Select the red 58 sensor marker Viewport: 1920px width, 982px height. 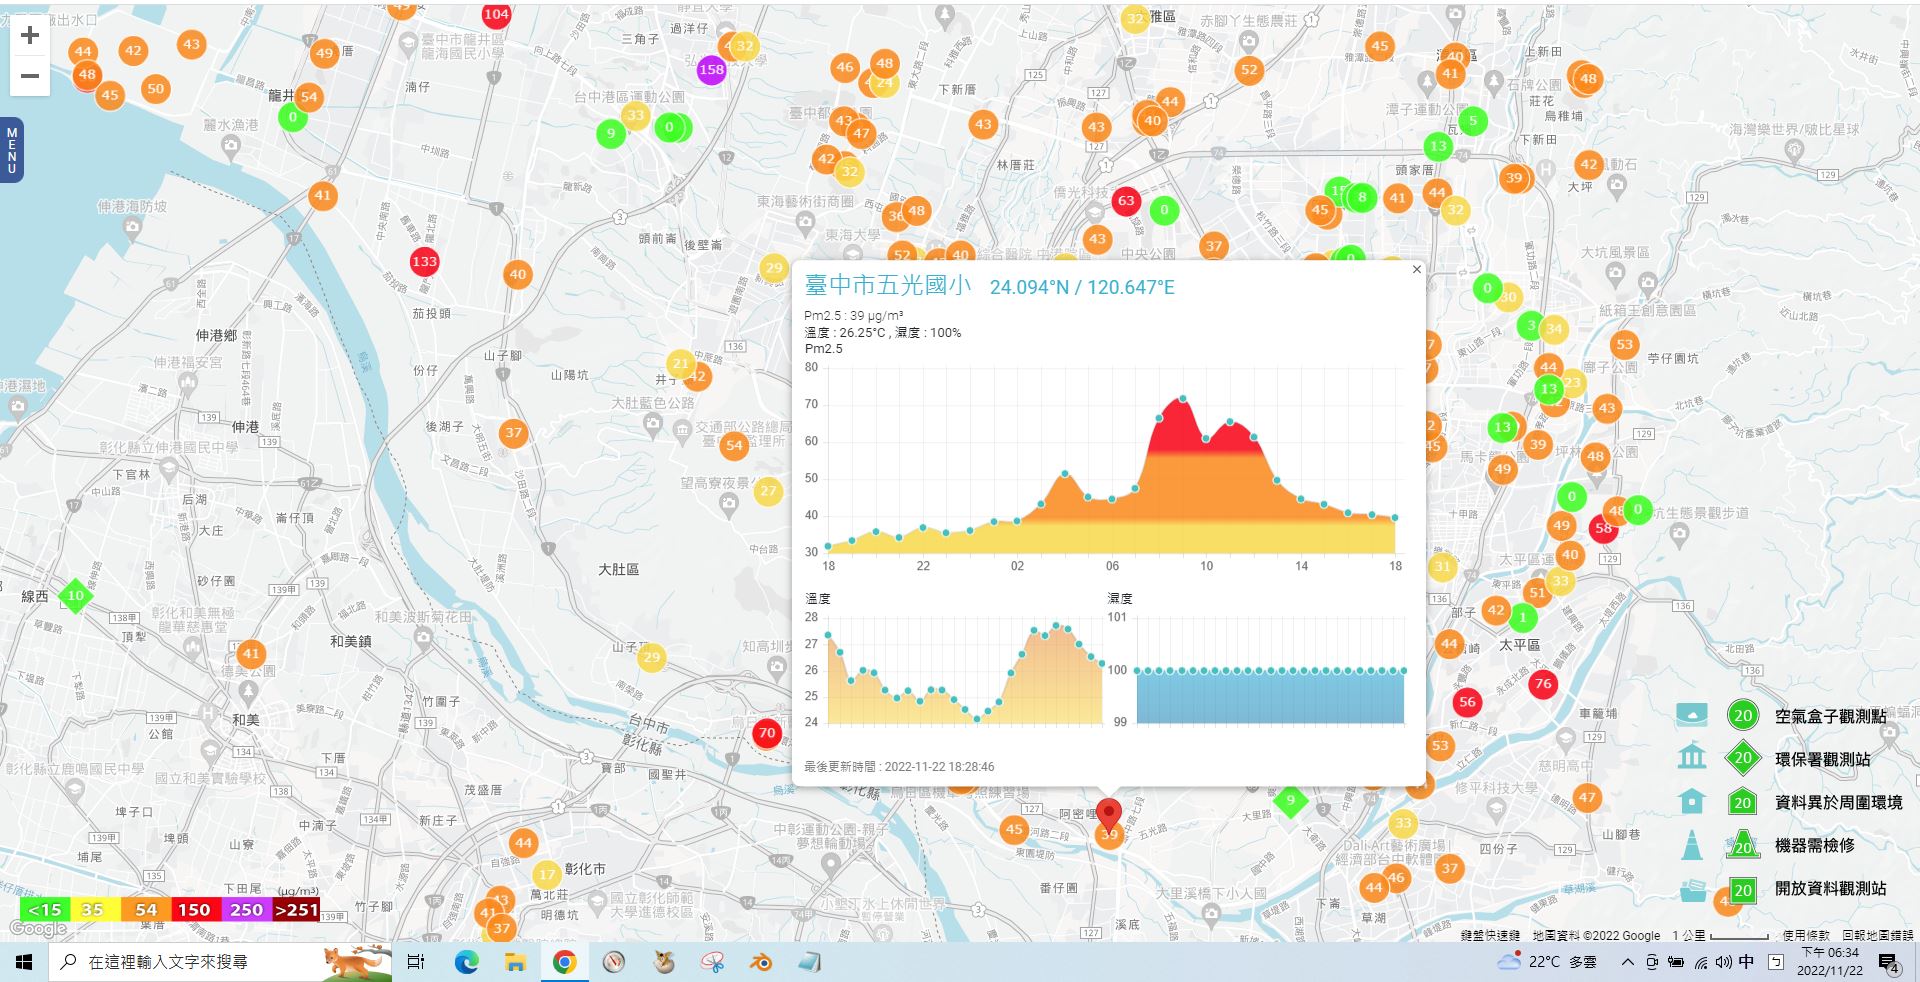point(1603,528)
